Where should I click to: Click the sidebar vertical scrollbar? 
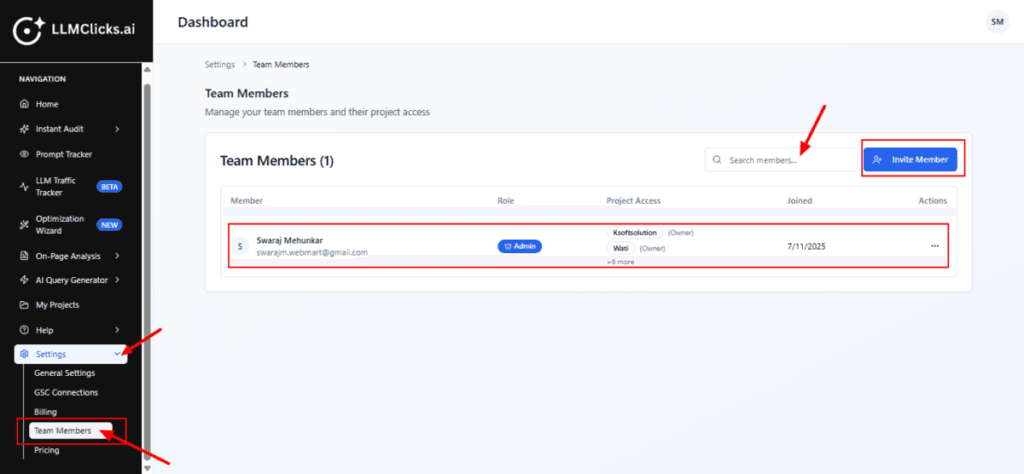[x=147, y=250]
